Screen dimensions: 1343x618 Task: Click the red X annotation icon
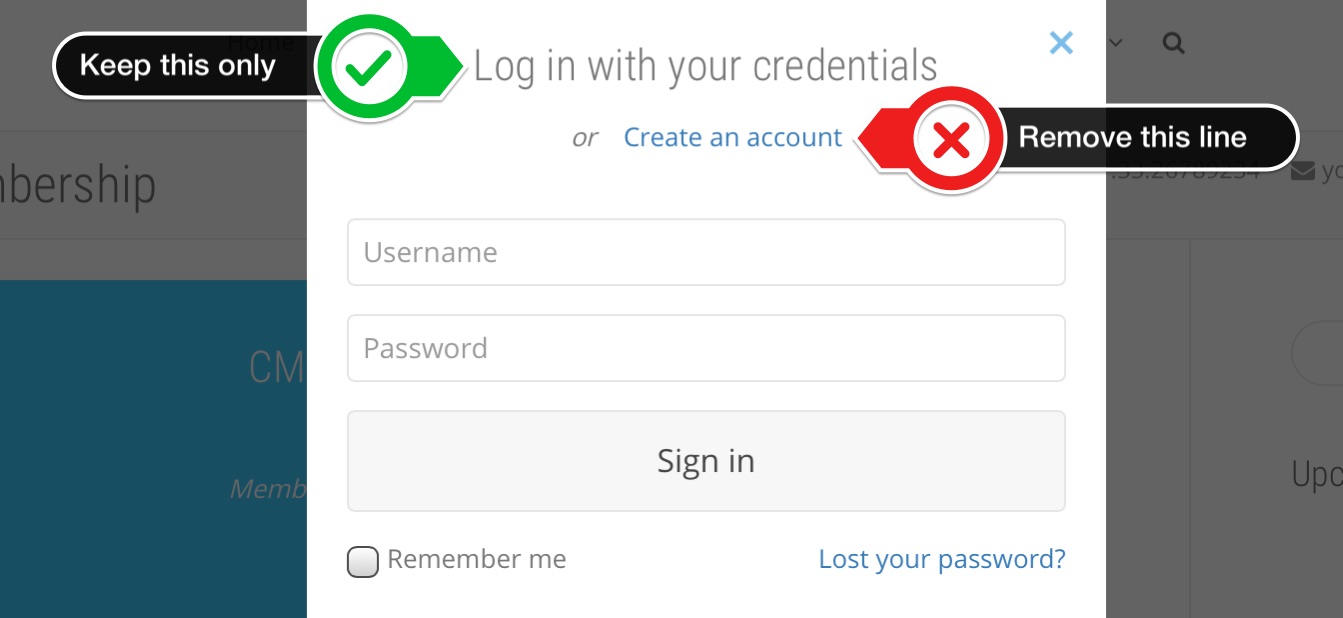951,142
